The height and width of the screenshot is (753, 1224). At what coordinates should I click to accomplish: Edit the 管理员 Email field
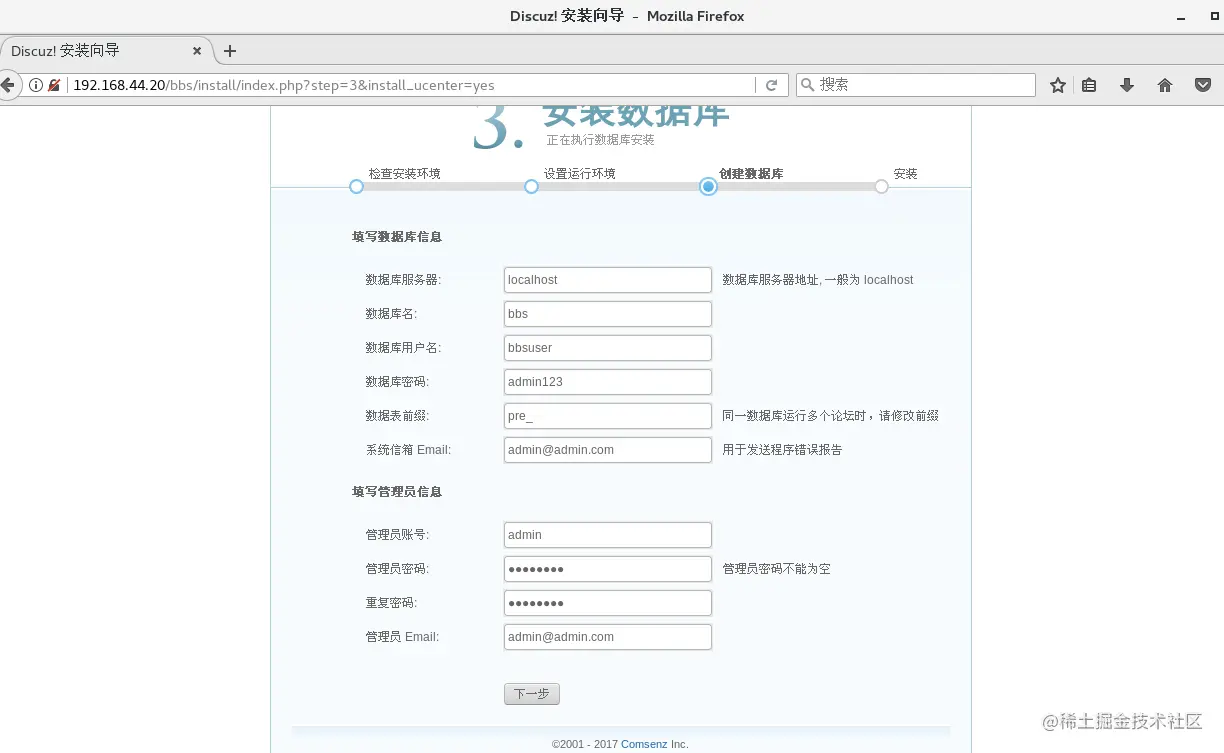click(x=608, y=637)
